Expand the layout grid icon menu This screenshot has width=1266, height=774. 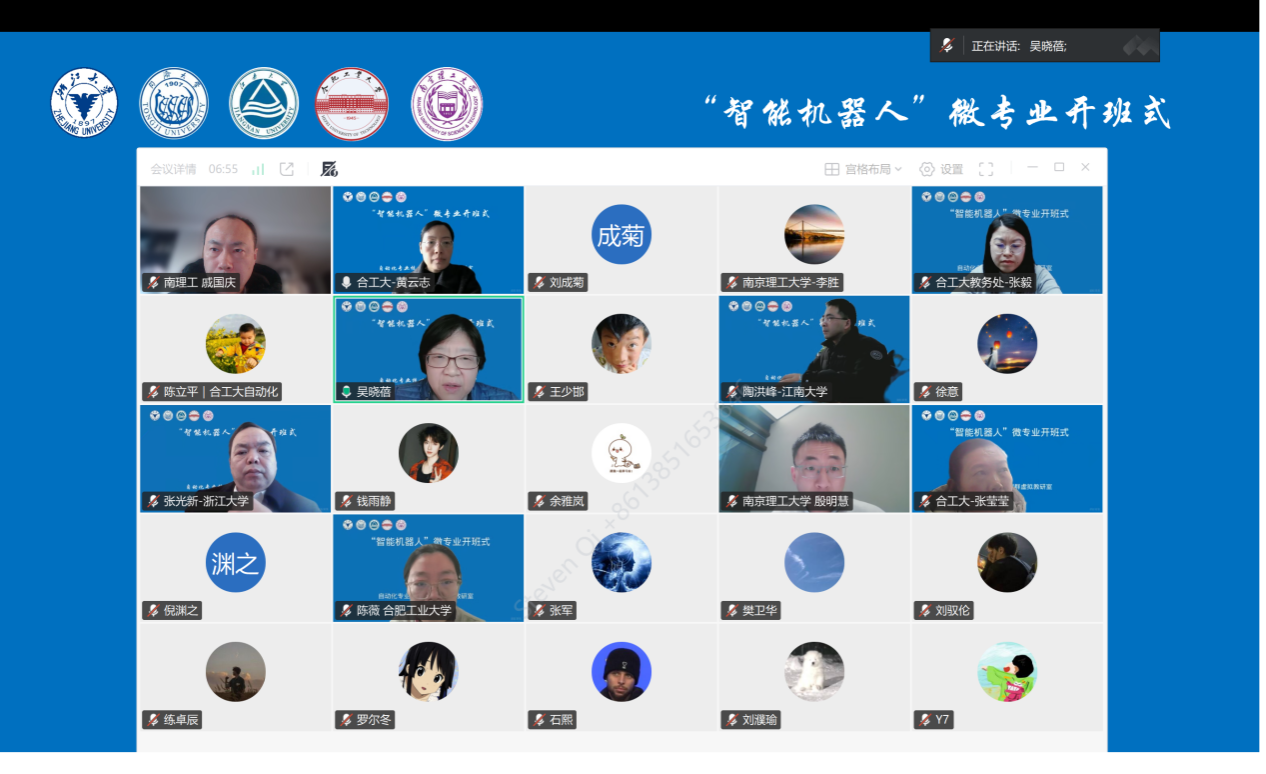click(831, 169)
